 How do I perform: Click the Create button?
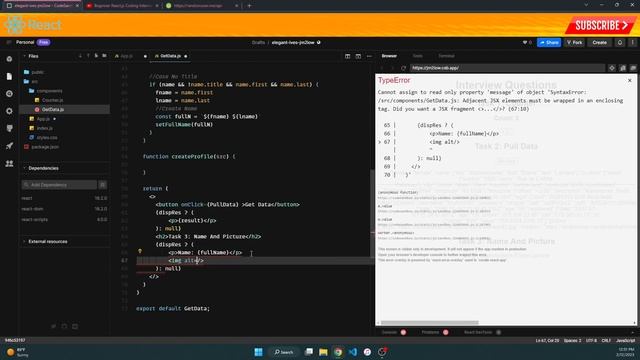coord(599,42)
